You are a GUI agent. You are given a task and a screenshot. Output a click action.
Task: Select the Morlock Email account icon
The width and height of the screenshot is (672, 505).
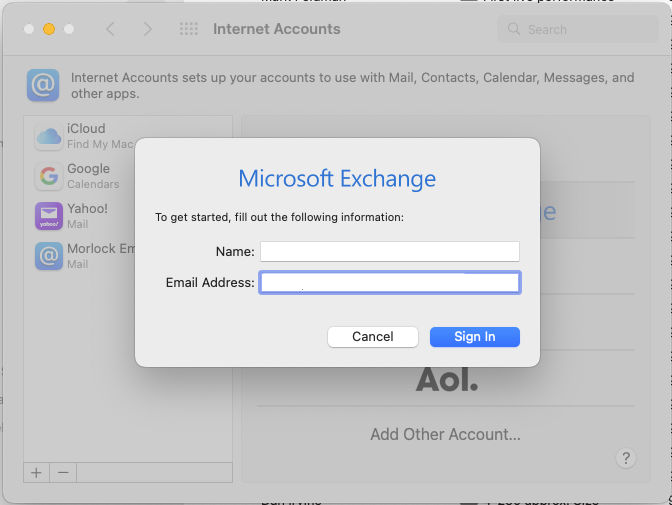(x=49, y=256)
